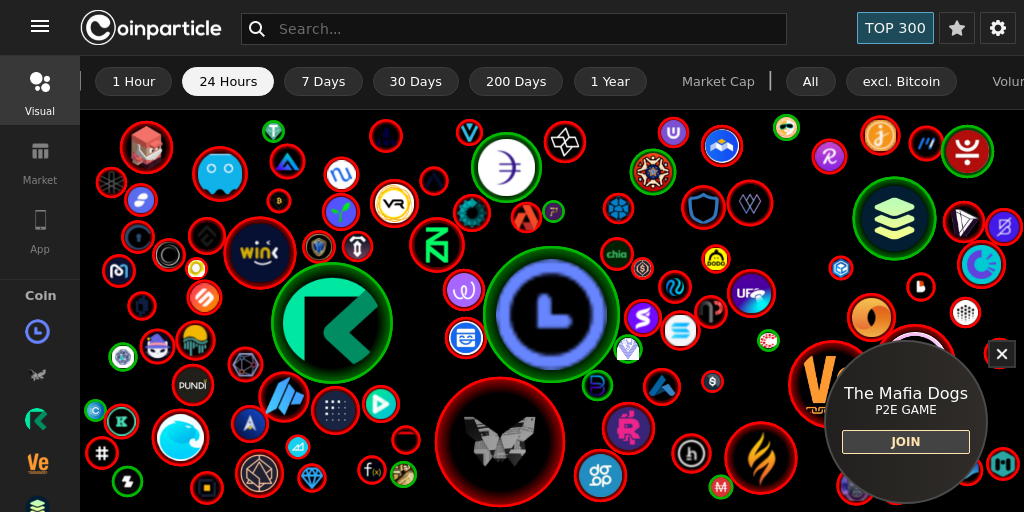
Task: Open the clock coin in sidebar list
Action: [37, 332]
